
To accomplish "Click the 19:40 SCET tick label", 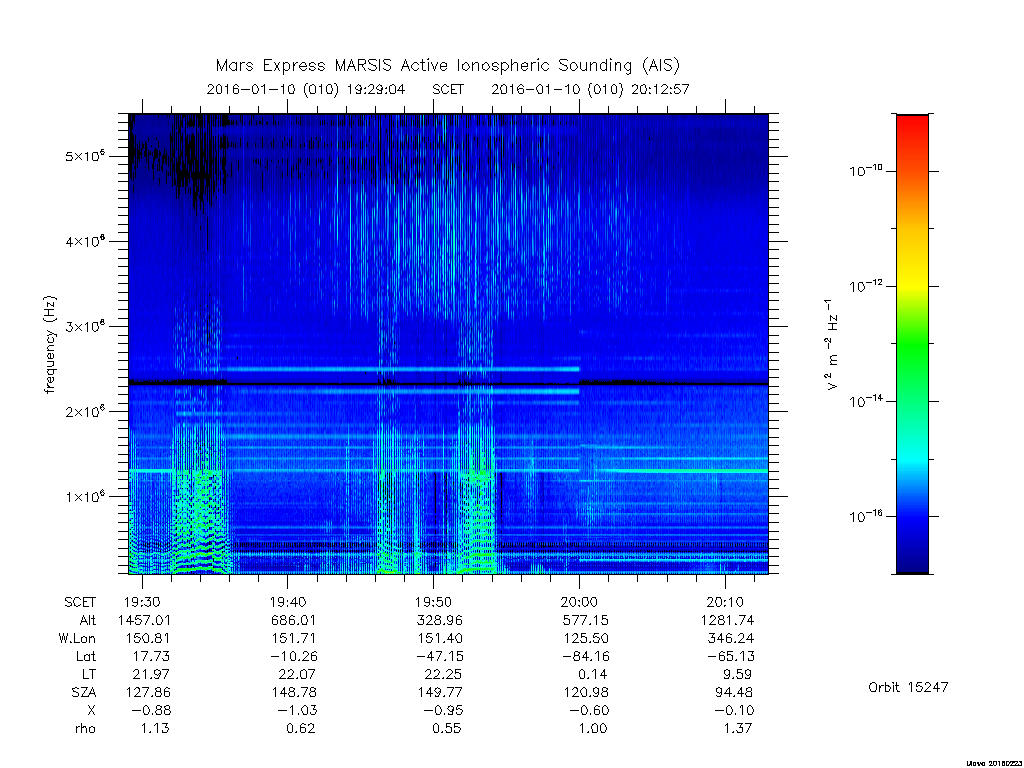I will coord(288,602).
